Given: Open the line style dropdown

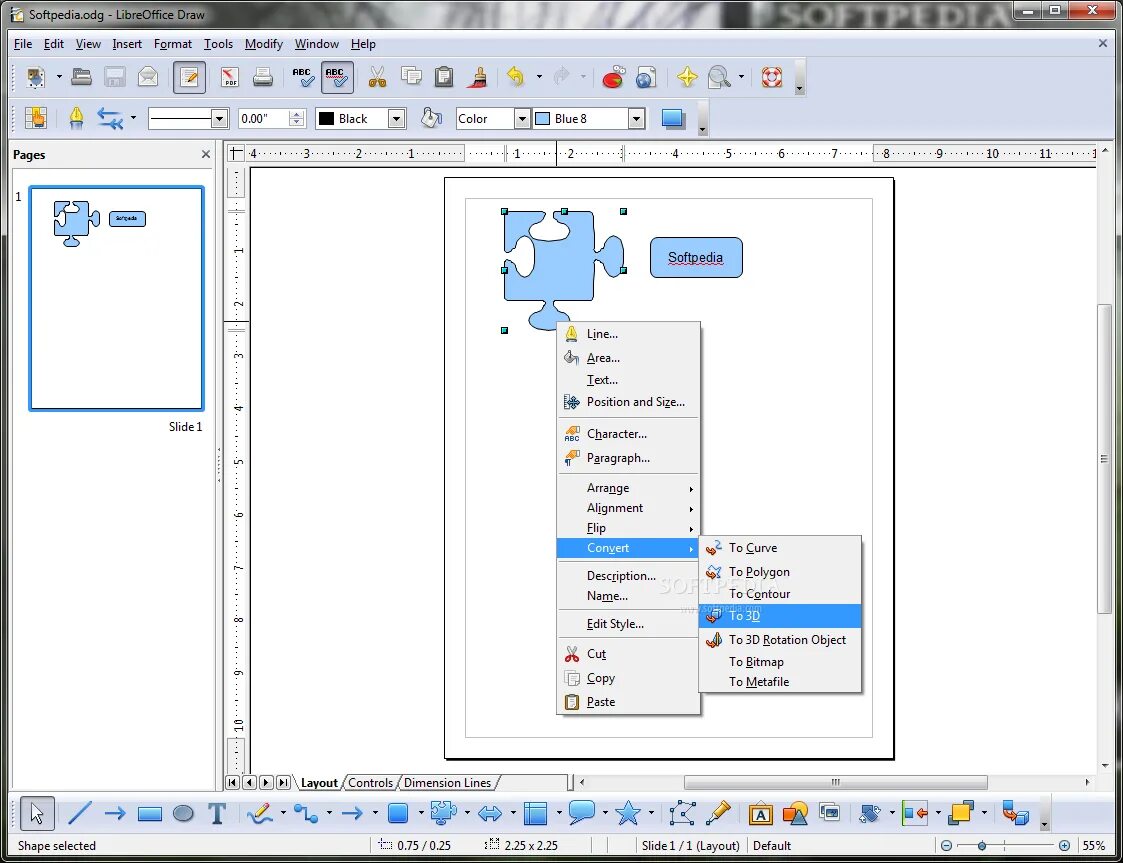Looking at the screenshot, I should point(220,119).
